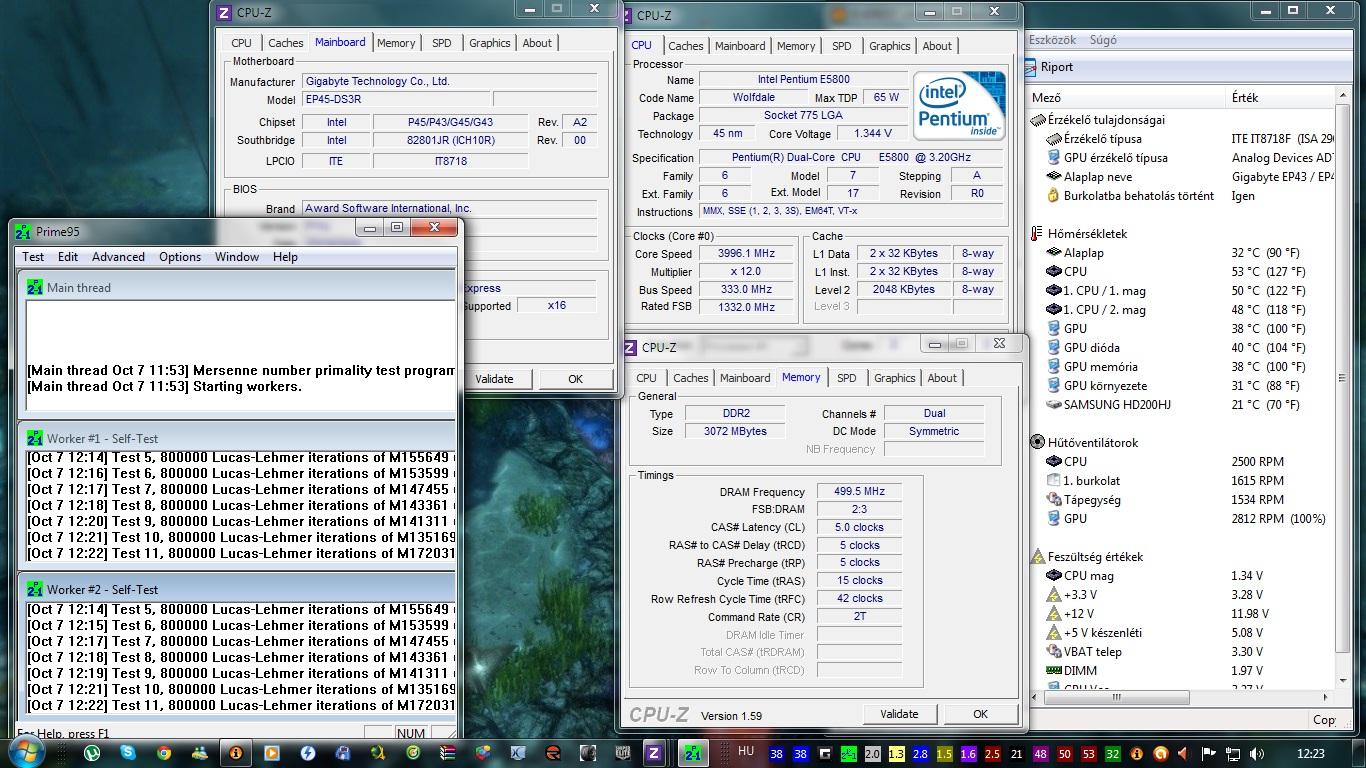Select the VBAT telep voltage row

pos(1180,652)
